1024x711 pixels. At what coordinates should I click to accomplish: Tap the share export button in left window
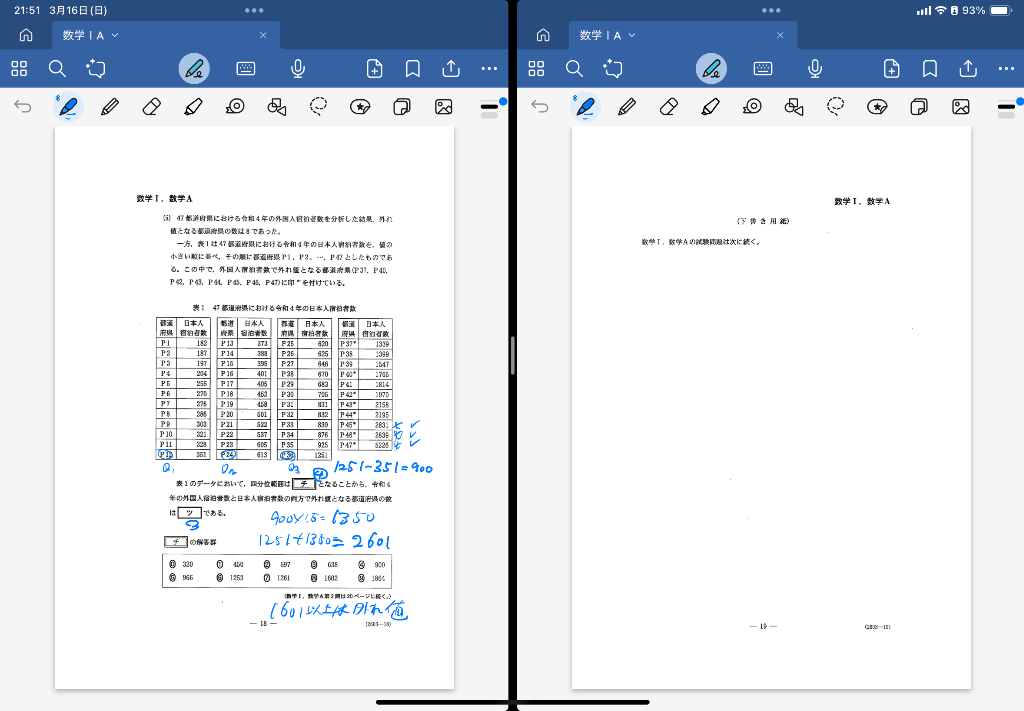tap(451, 68)
